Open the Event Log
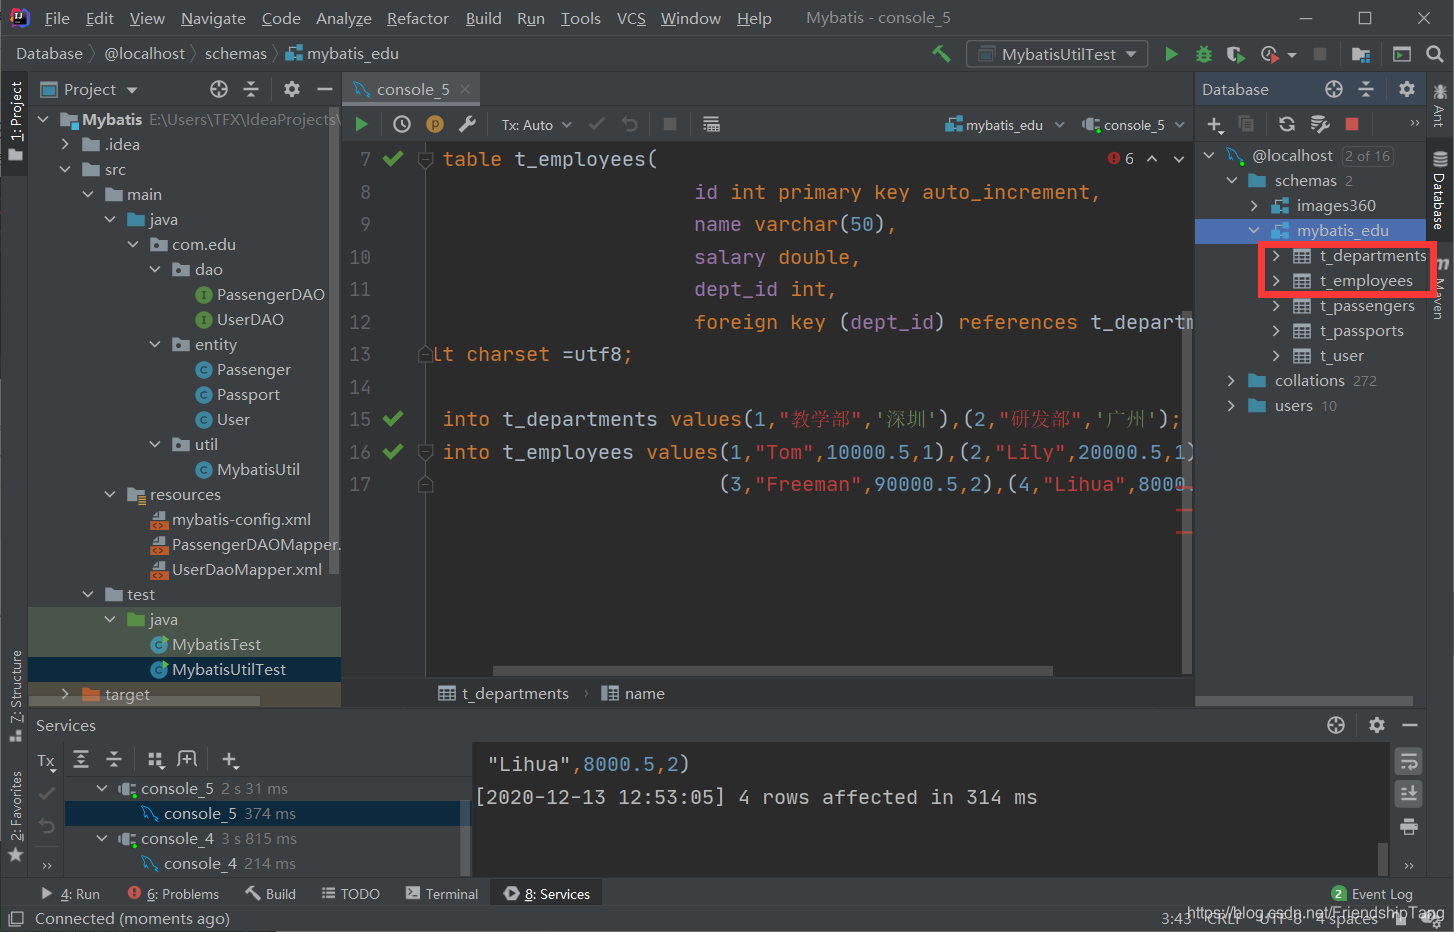This screenshot has width=1454, height=932. point(1372,894)
